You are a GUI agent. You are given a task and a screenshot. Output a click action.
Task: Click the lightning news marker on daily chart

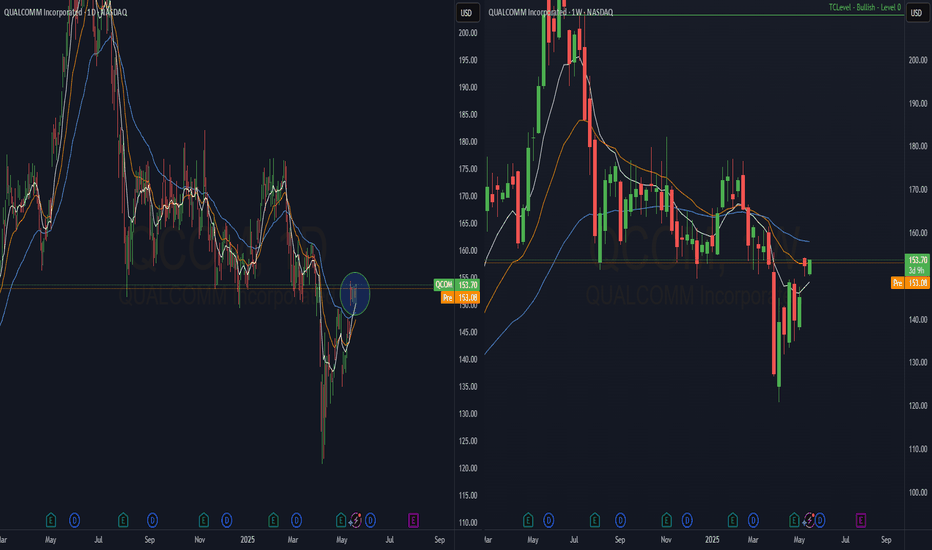tap(355, 520)
